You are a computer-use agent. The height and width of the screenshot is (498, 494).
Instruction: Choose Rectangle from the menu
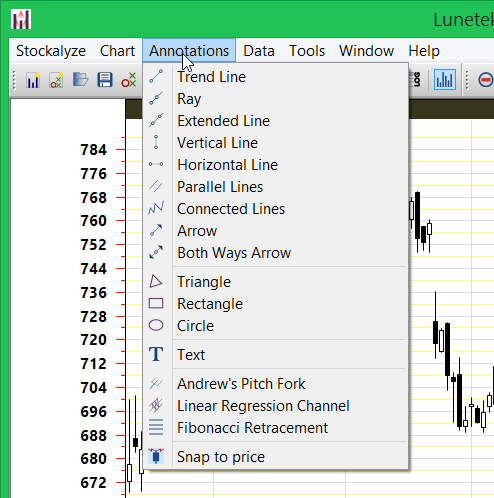[x=275, y=304]
